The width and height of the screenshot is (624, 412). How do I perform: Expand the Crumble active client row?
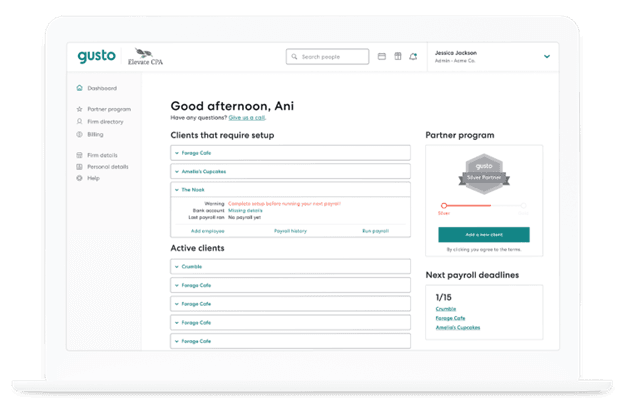coord(291,267)
